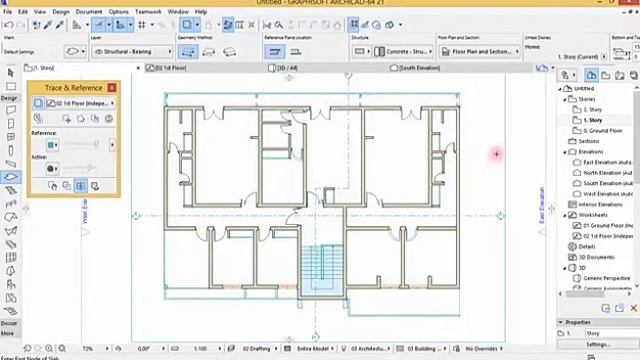Click the Settings... button in Properties

[598, 344]
